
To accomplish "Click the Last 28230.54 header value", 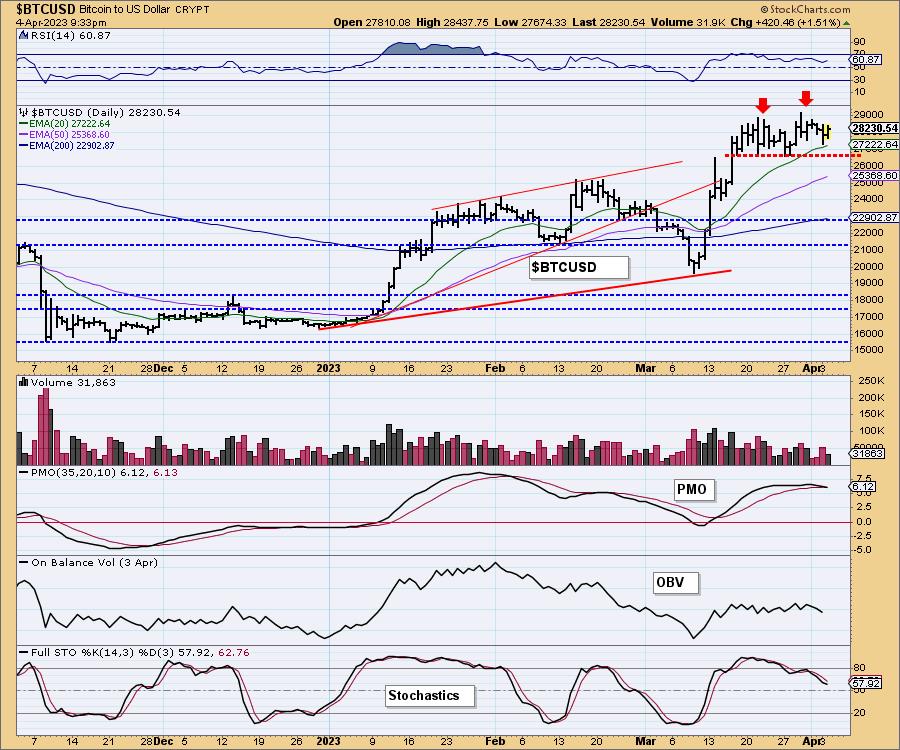I will [609, 22].
